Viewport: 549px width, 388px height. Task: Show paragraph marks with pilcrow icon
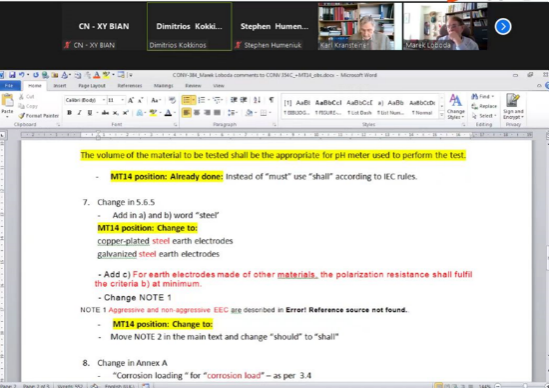[271, 100]
